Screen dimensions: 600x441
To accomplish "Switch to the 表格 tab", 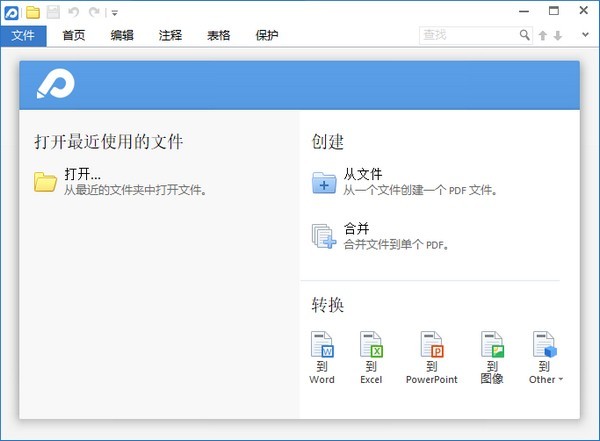I will 218,36.
